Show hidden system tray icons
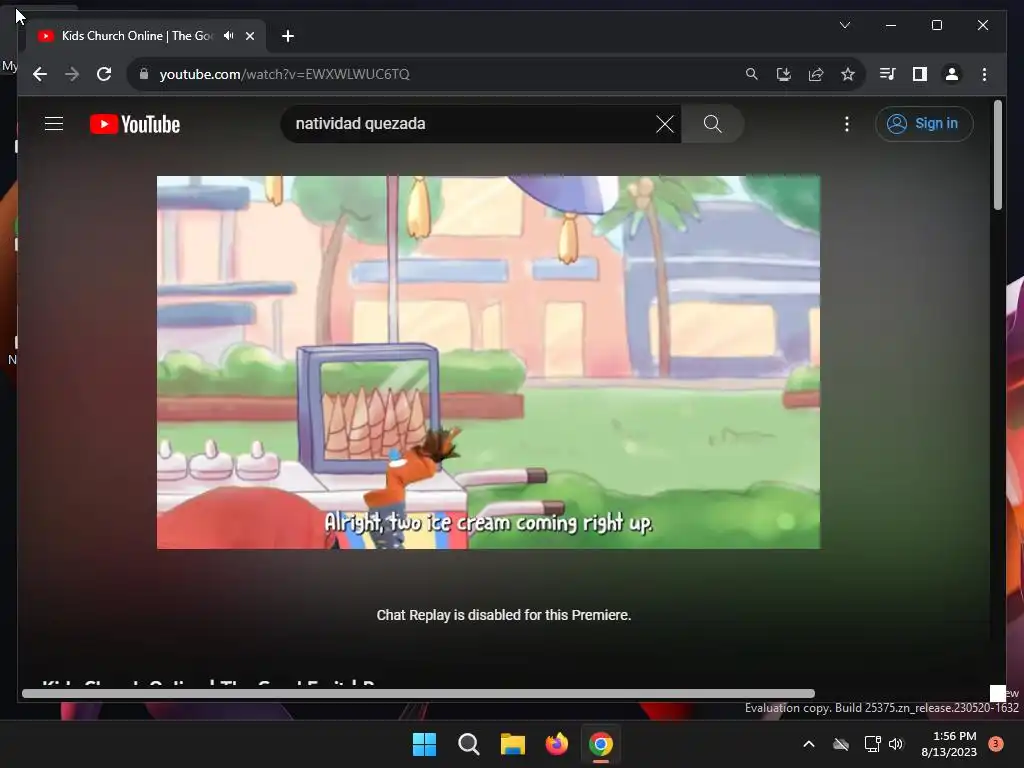Viewport: 1024px width, 768px height. pos(808,744)
